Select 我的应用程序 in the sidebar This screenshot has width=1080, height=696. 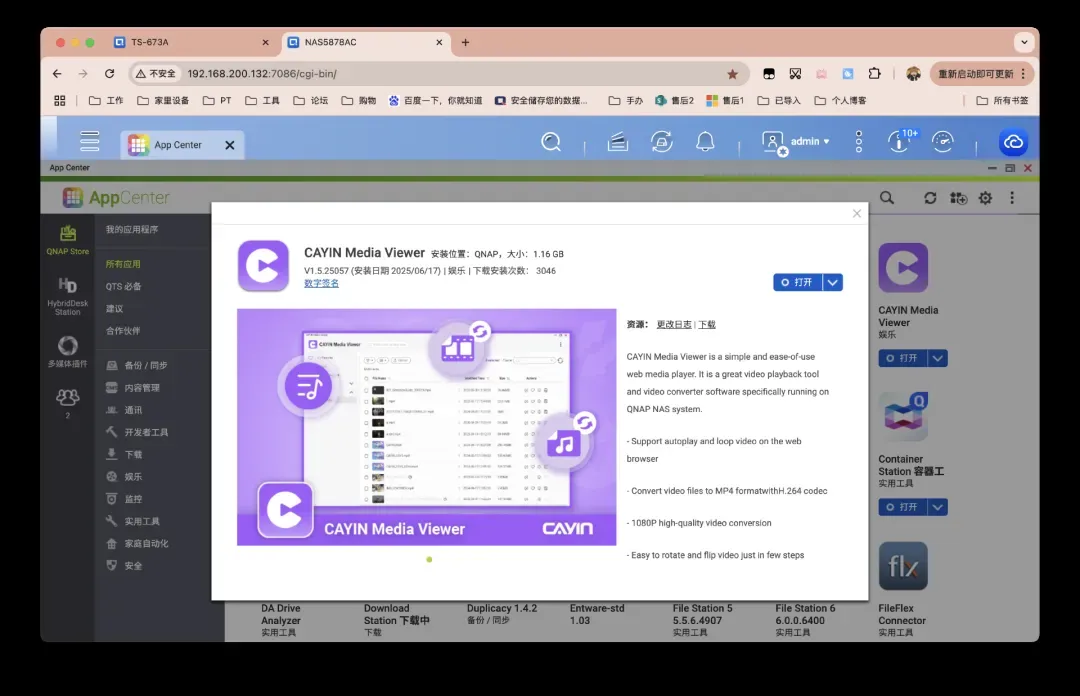[132, 230]
